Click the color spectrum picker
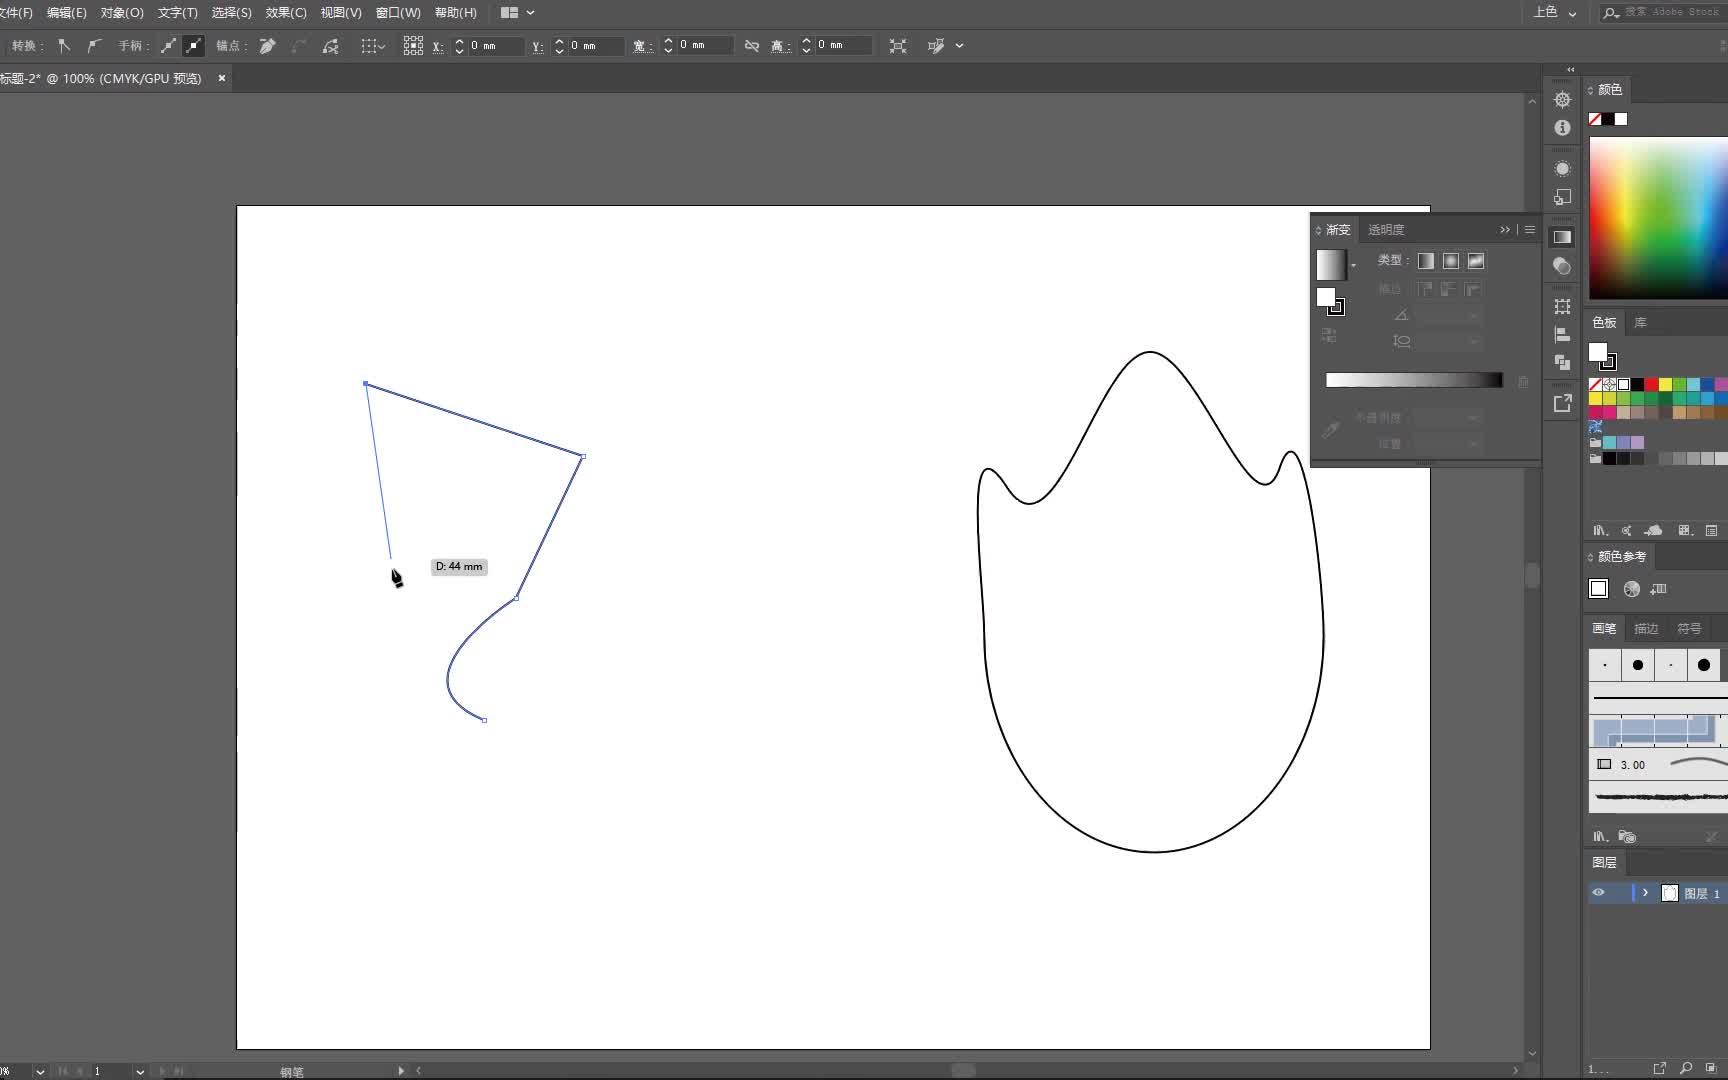 (x=1658, y=218)
